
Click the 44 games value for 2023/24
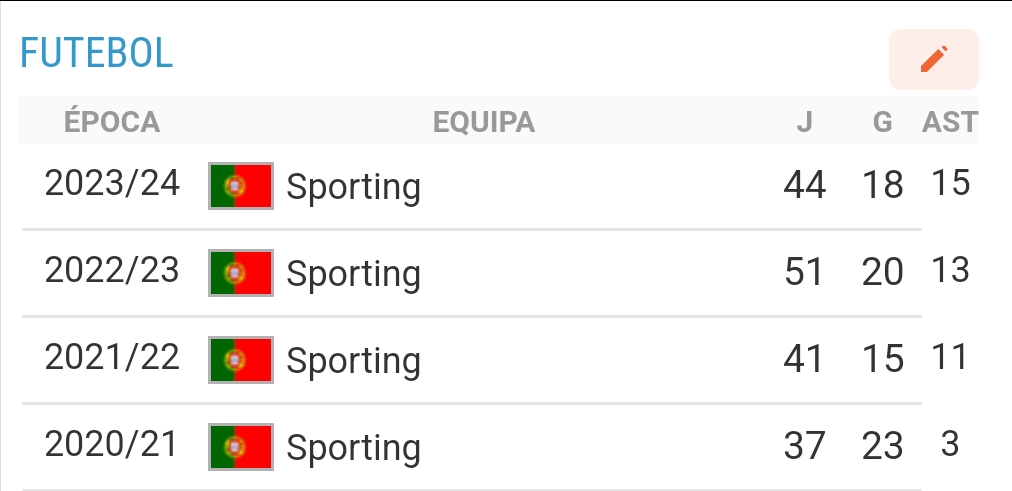click(805, 185)
